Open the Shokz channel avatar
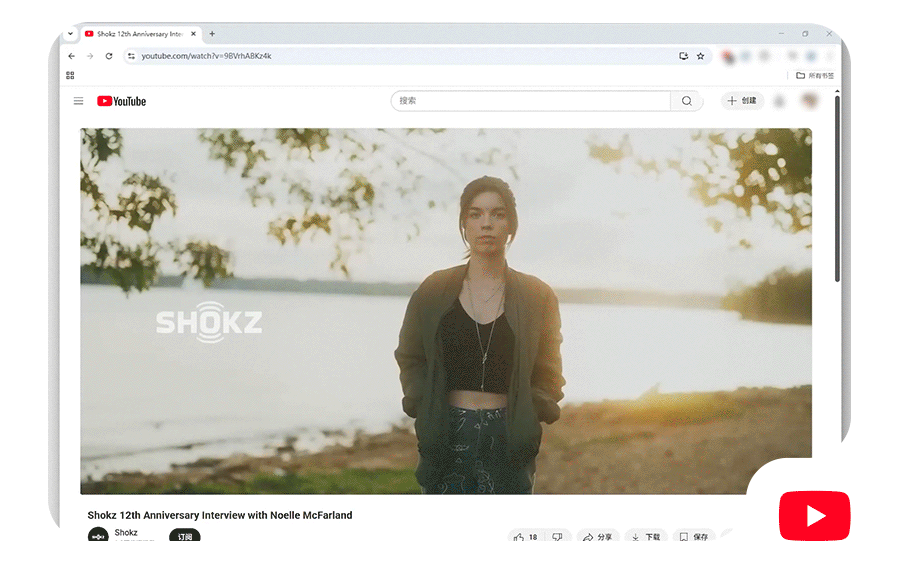Image resolution: width=900 pixels, height=563 pixels. click(98, 536)
